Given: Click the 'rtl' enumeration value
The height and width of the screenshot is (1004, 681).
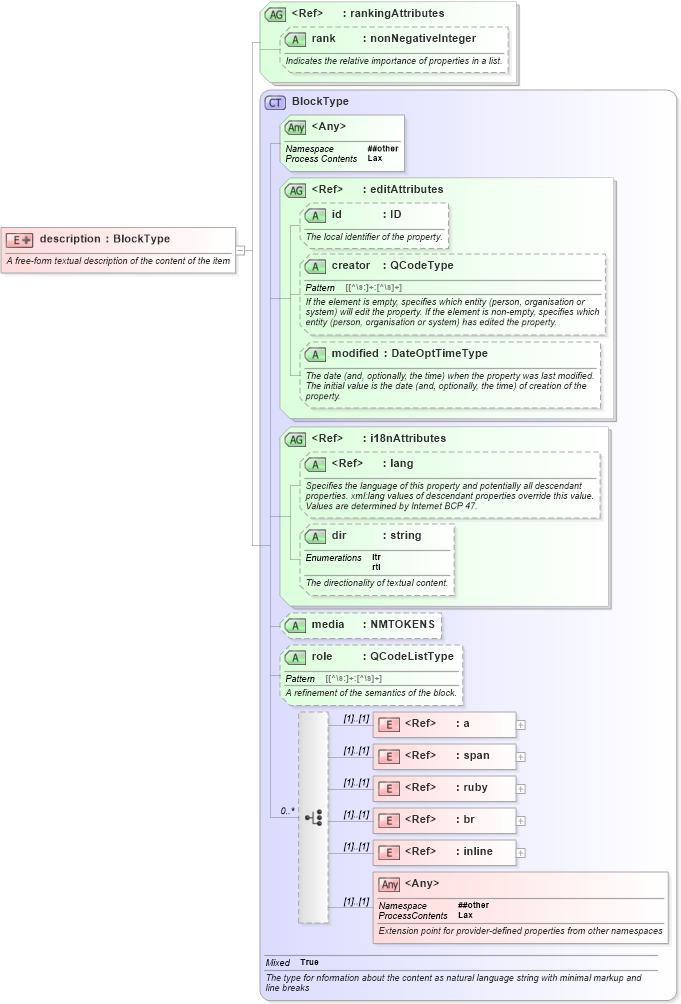Looking at the screenshot, I should pyautogui.click(x=376, y=567).
